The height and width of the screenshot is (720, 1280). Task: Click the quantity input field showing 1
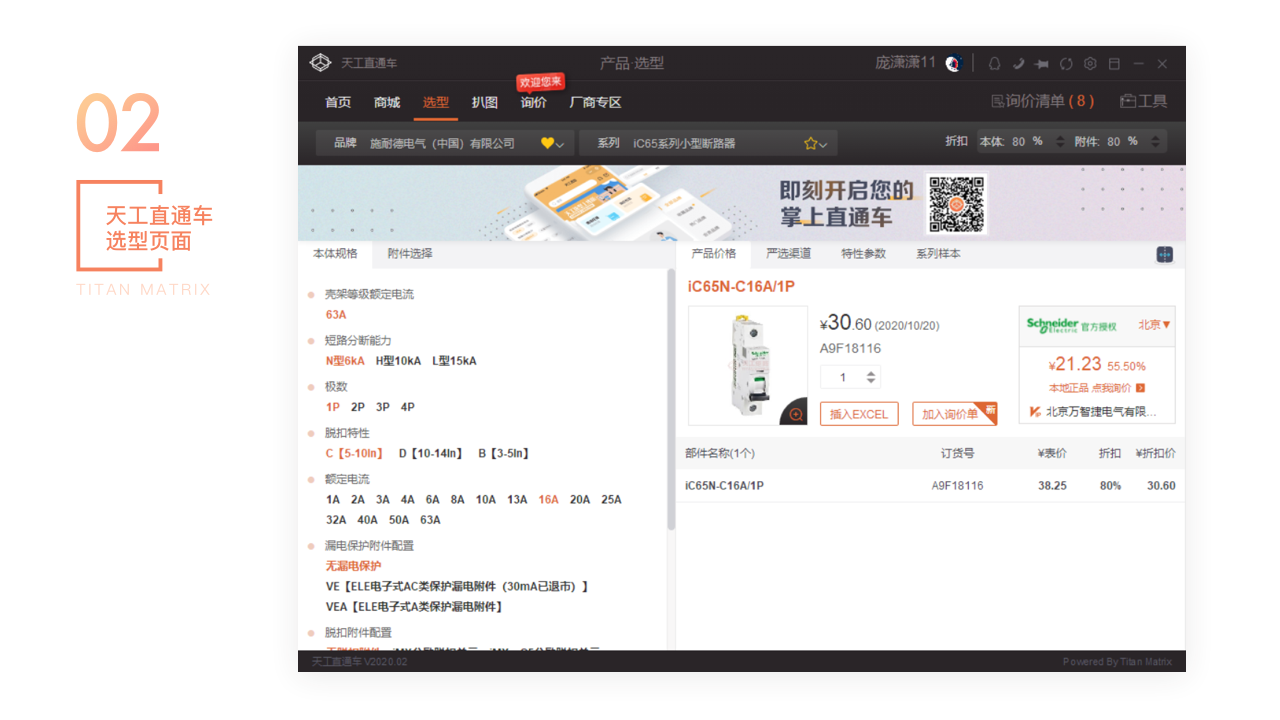pyautogui.click(x=842, y=377)
